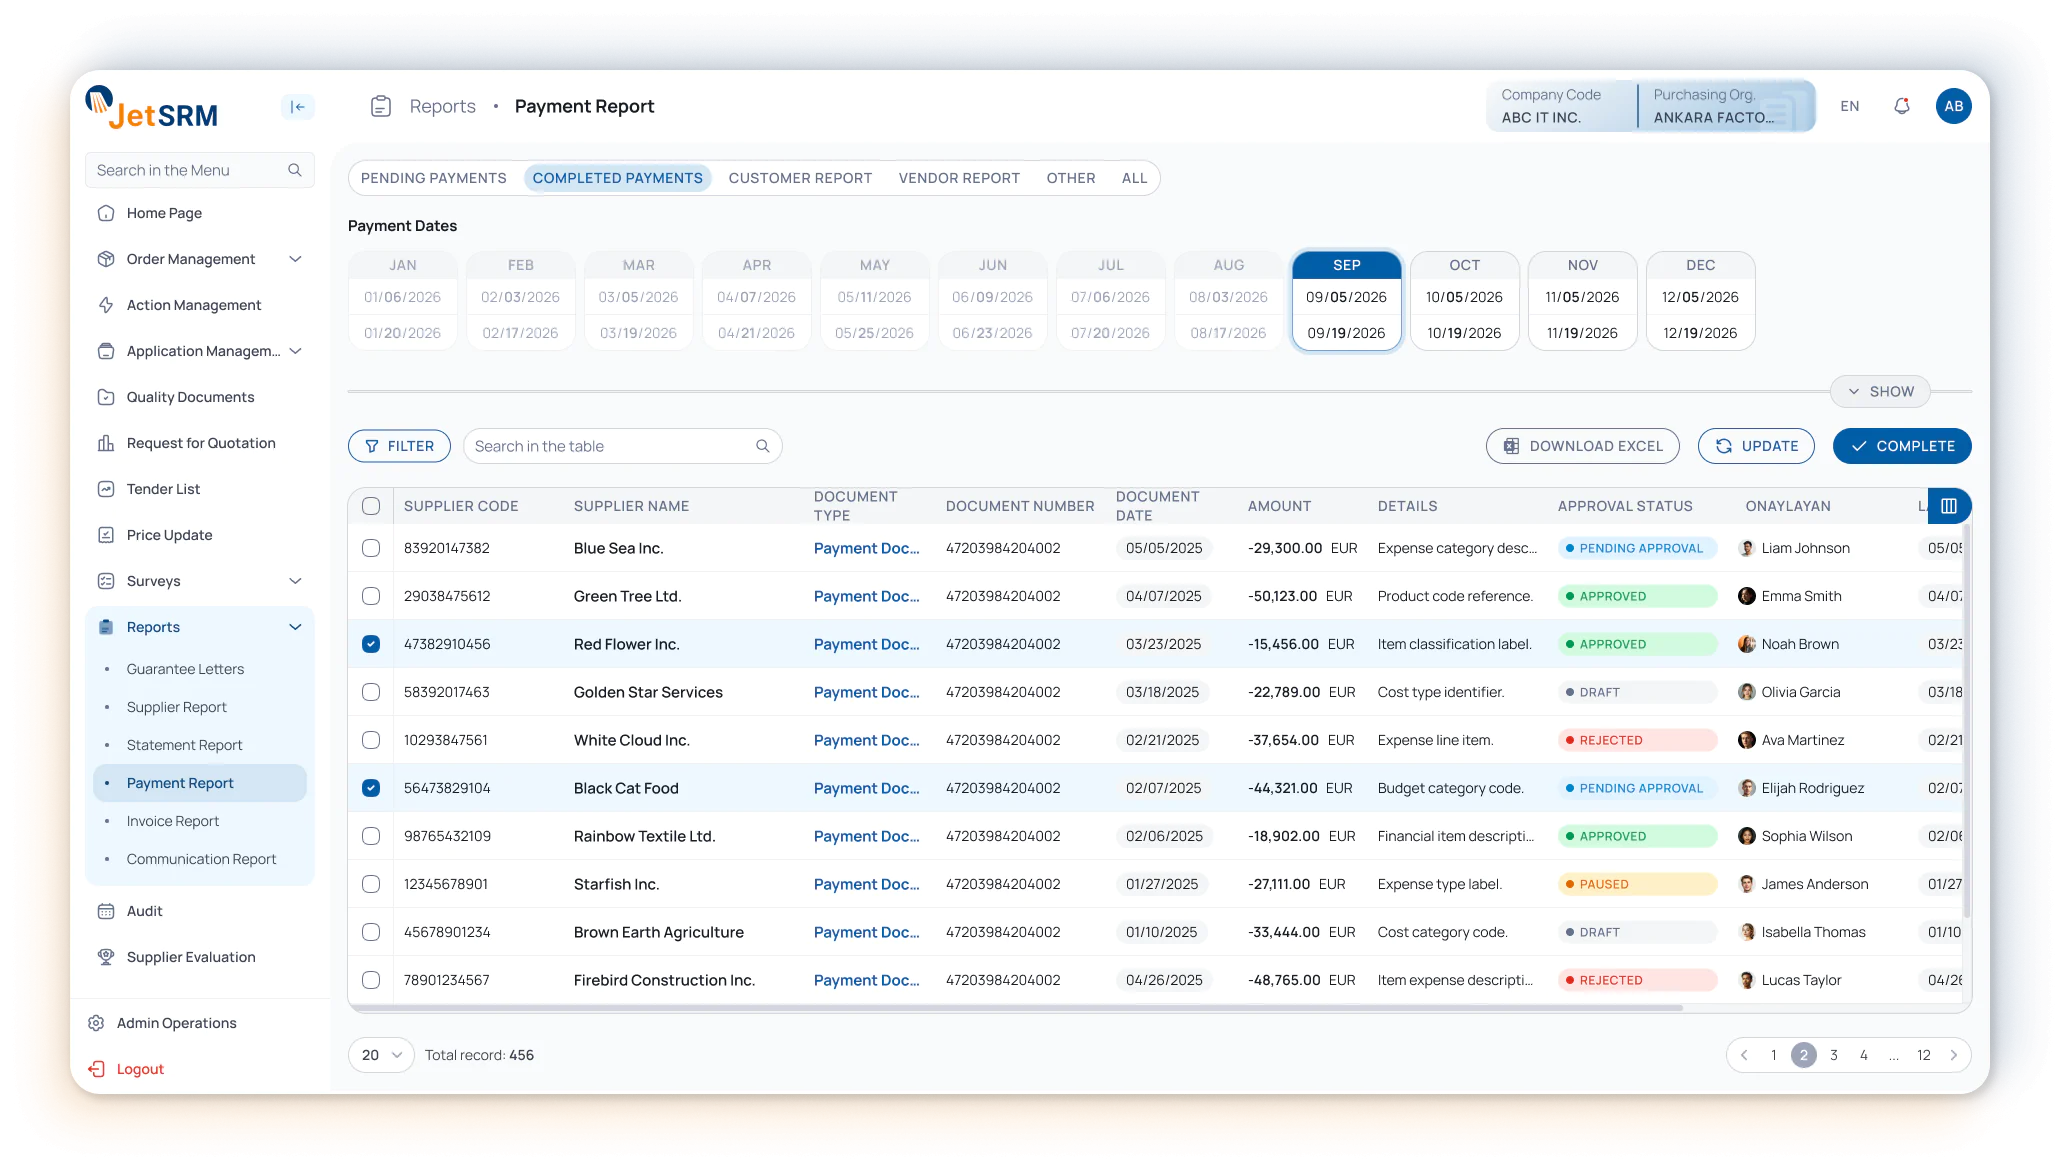Open Audit from the sidebar icon
The height and width of the screenshot is (1169, 2065).
point(107,910)
